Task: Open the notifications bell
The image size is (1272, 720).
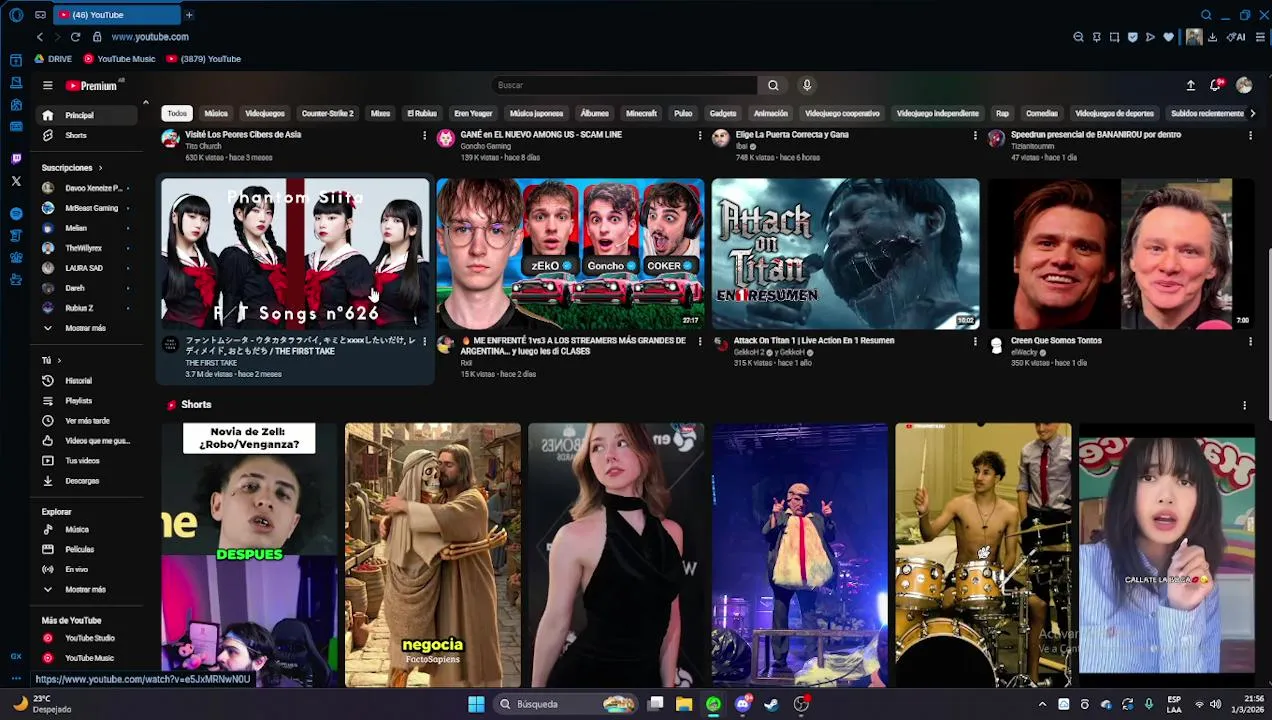Action: 1216,86
